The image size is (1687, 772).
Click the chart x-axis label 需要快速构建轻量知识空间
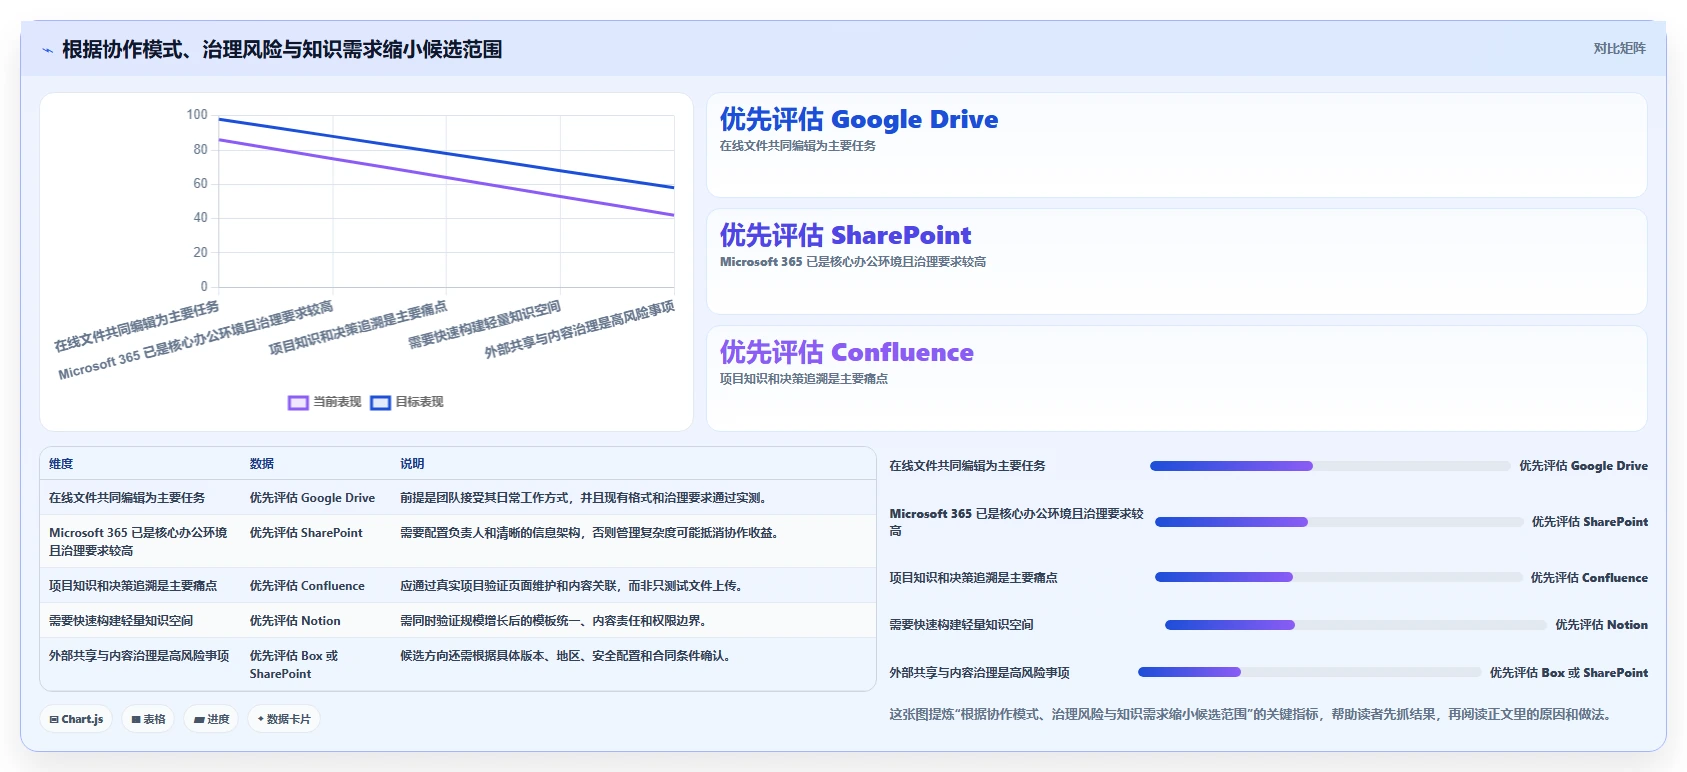[x=485, y=325]
